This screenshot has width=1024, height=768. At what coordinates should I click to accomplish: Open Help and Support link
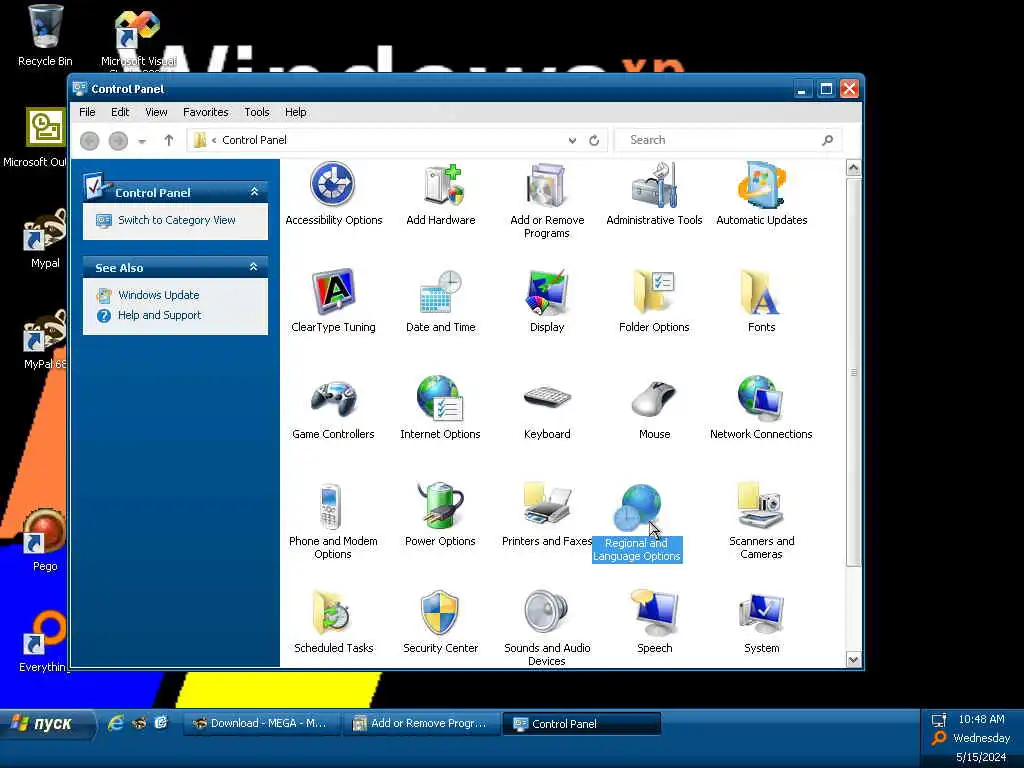(159, 315)
